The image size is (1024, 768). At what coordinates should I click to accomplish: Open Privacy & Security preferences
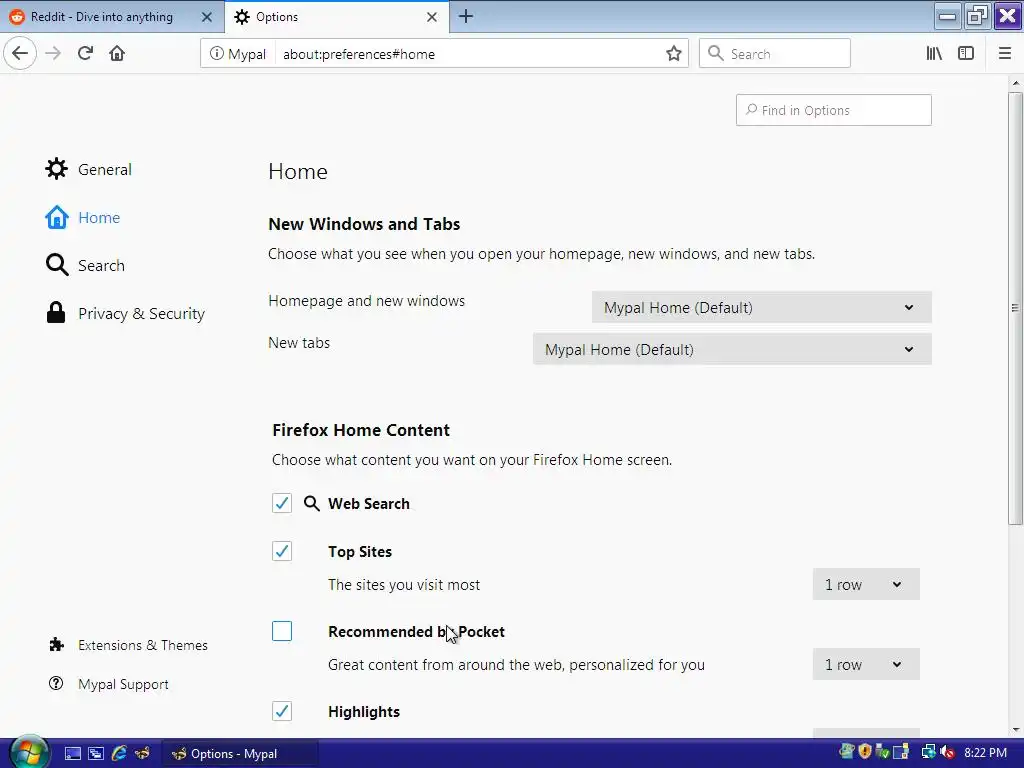[x=125, y=313]
